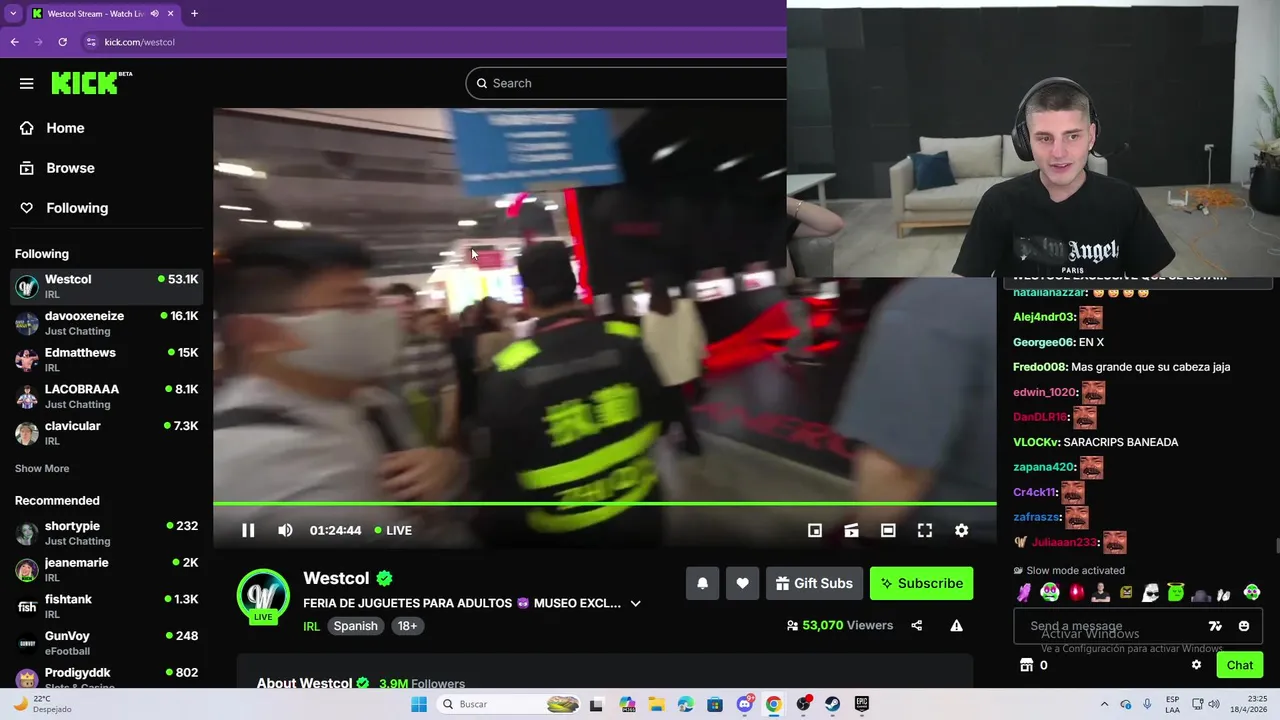Pause the live stream
The height and width of the screenshot is (720, 1280).
pyautogui.click(x=248, y=530)
